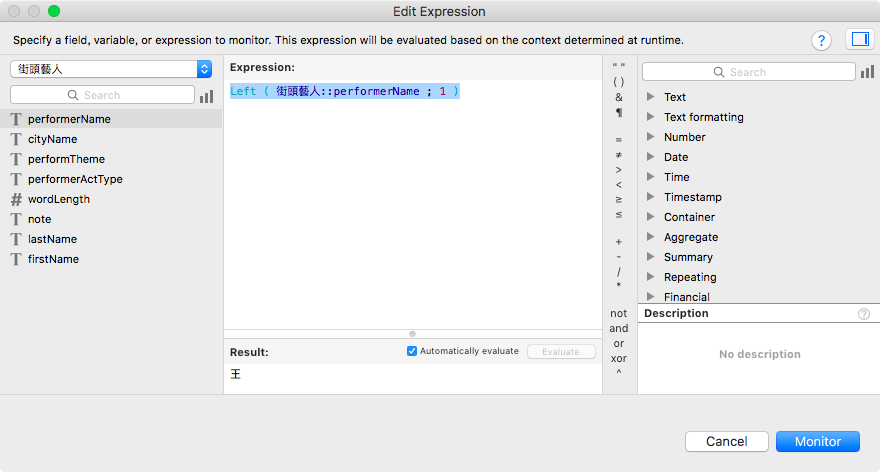
Task: Click the Description help icon
Action: [864, 314]
